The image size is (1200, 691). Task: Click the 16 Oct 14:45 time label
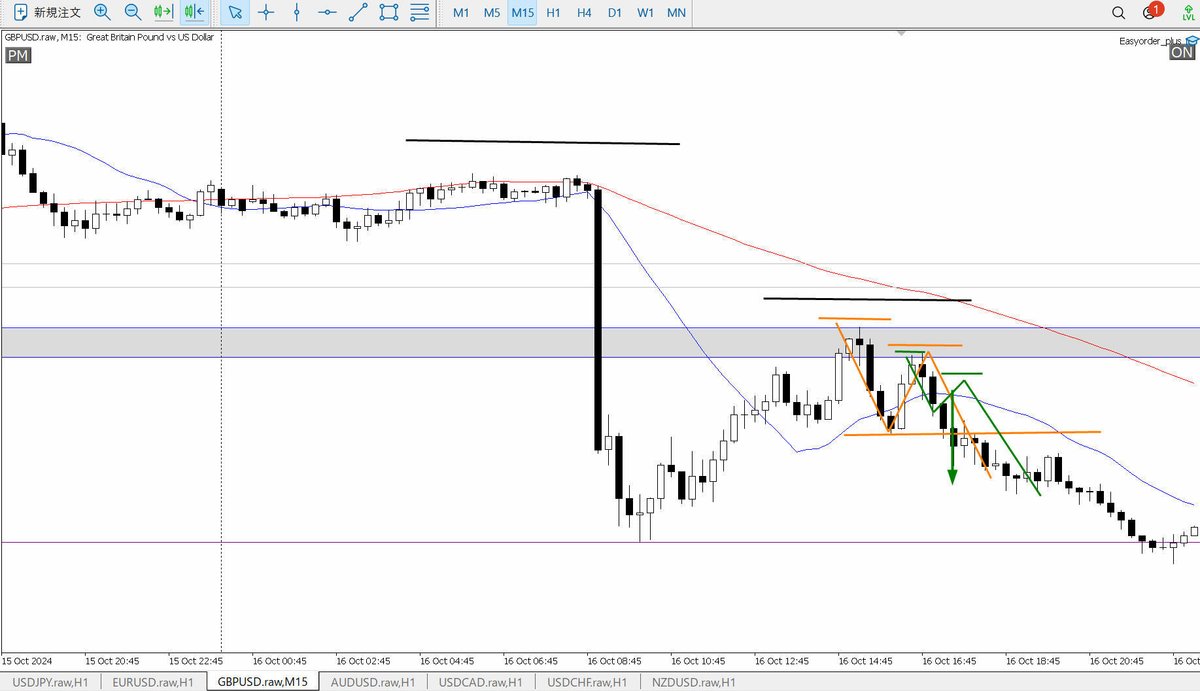pos(865,661)
